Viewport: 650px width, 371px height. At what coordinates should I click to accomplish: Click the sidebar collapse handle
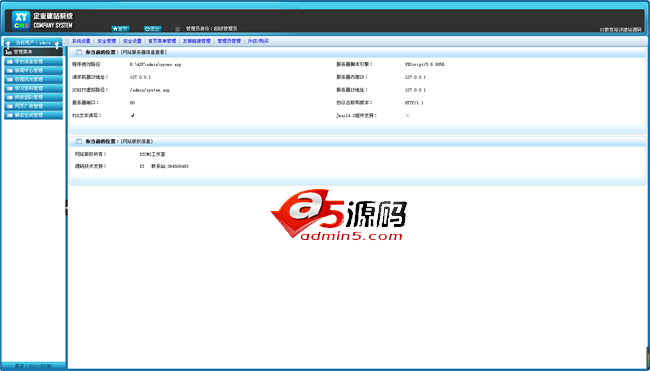(x=66, y=207)
